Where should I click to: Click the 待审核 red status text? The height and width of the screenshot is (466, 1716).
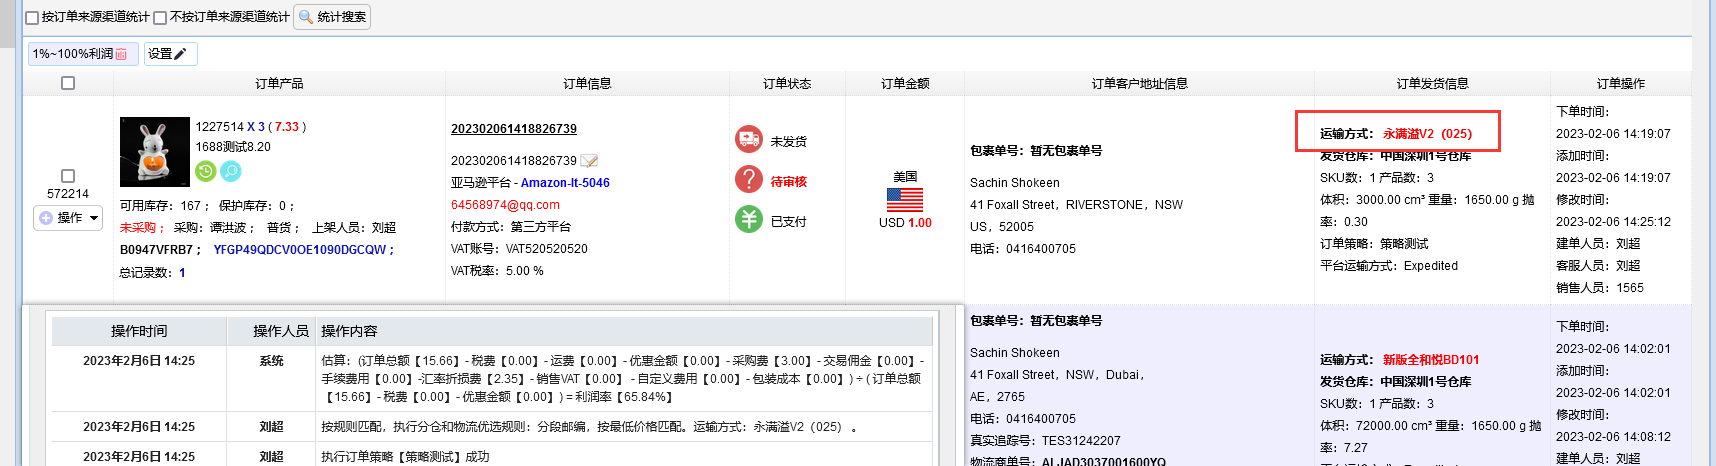[789, 182]
